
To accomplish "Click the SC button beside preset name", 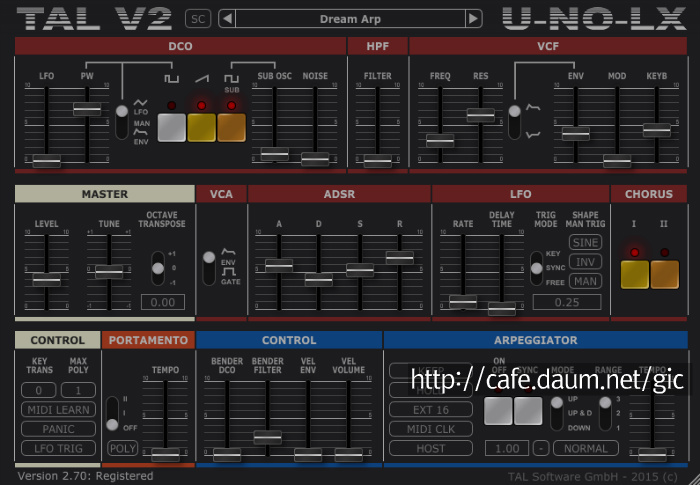I will tap(198, 19).
